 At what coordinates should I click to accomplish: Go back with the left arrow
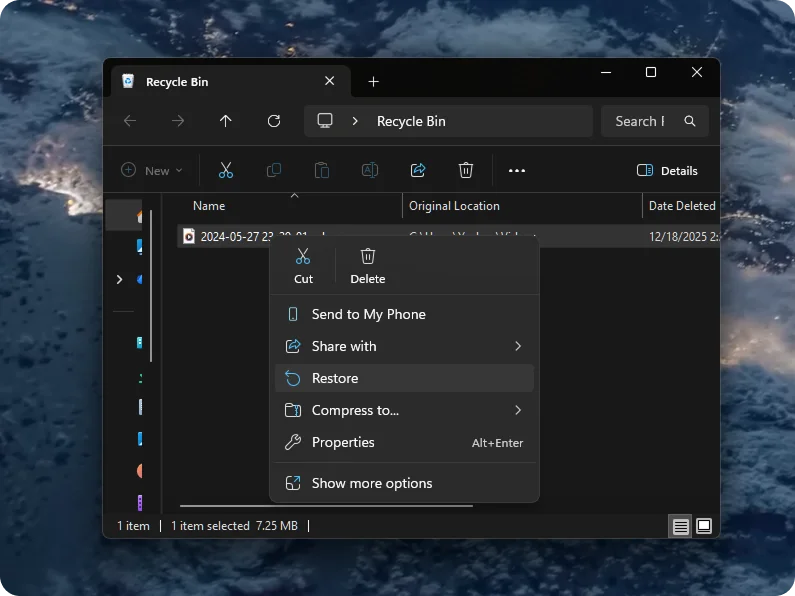[x=130, y=121]
